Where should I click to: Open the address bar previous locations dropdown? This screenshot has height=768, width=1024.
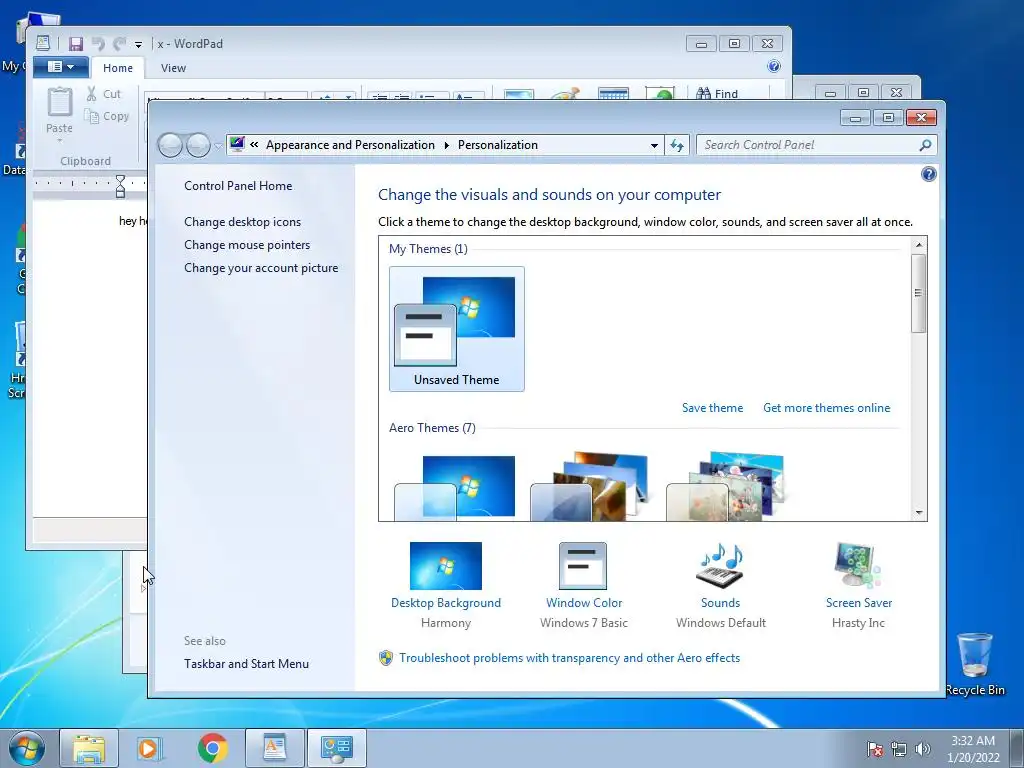pyautogui.click(x=654, y=146)
